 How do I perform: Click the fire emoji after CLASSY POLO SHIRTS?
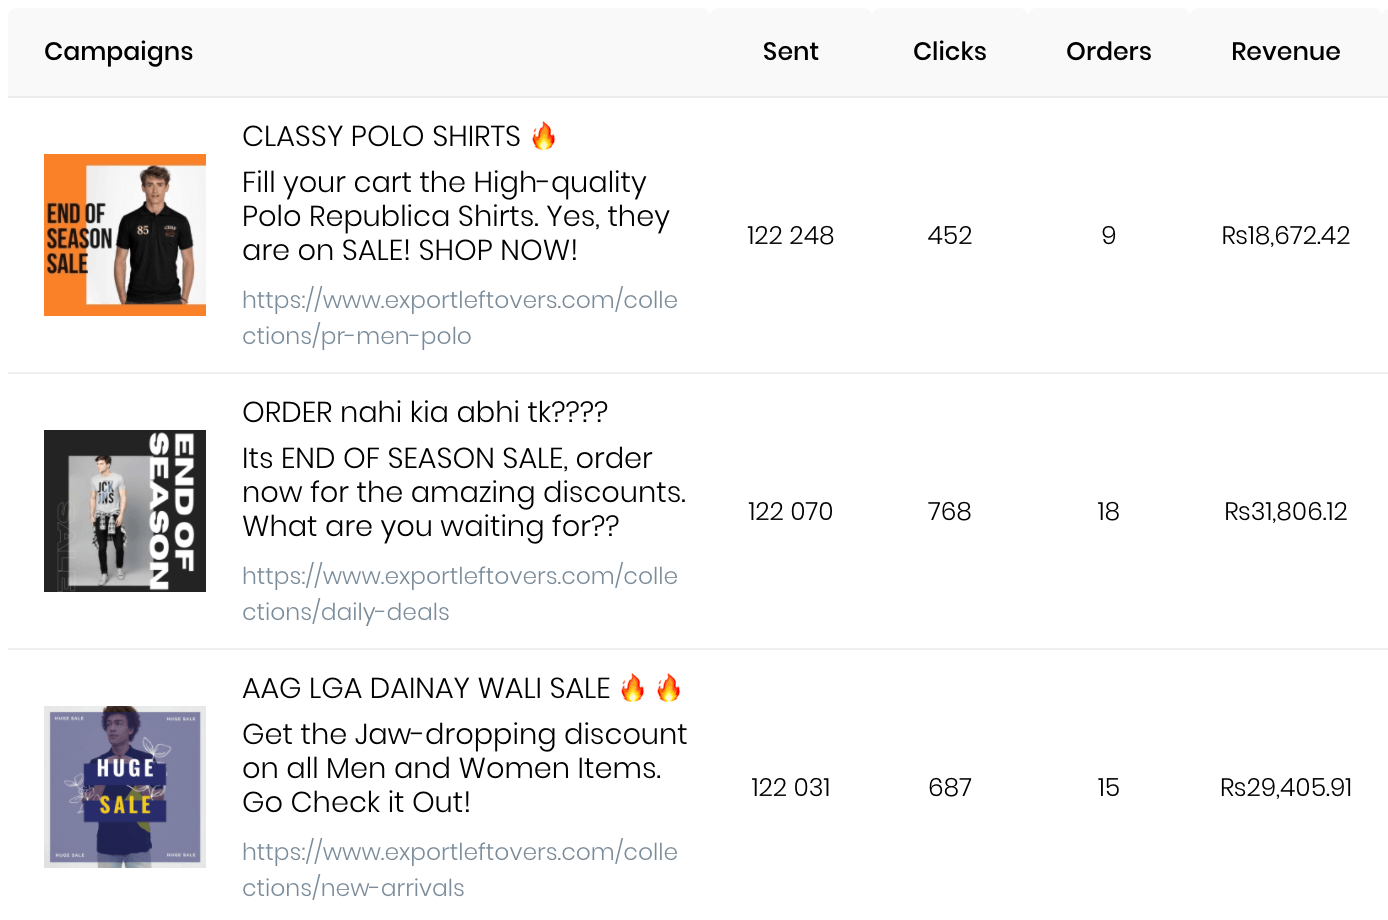pos(544,135)
